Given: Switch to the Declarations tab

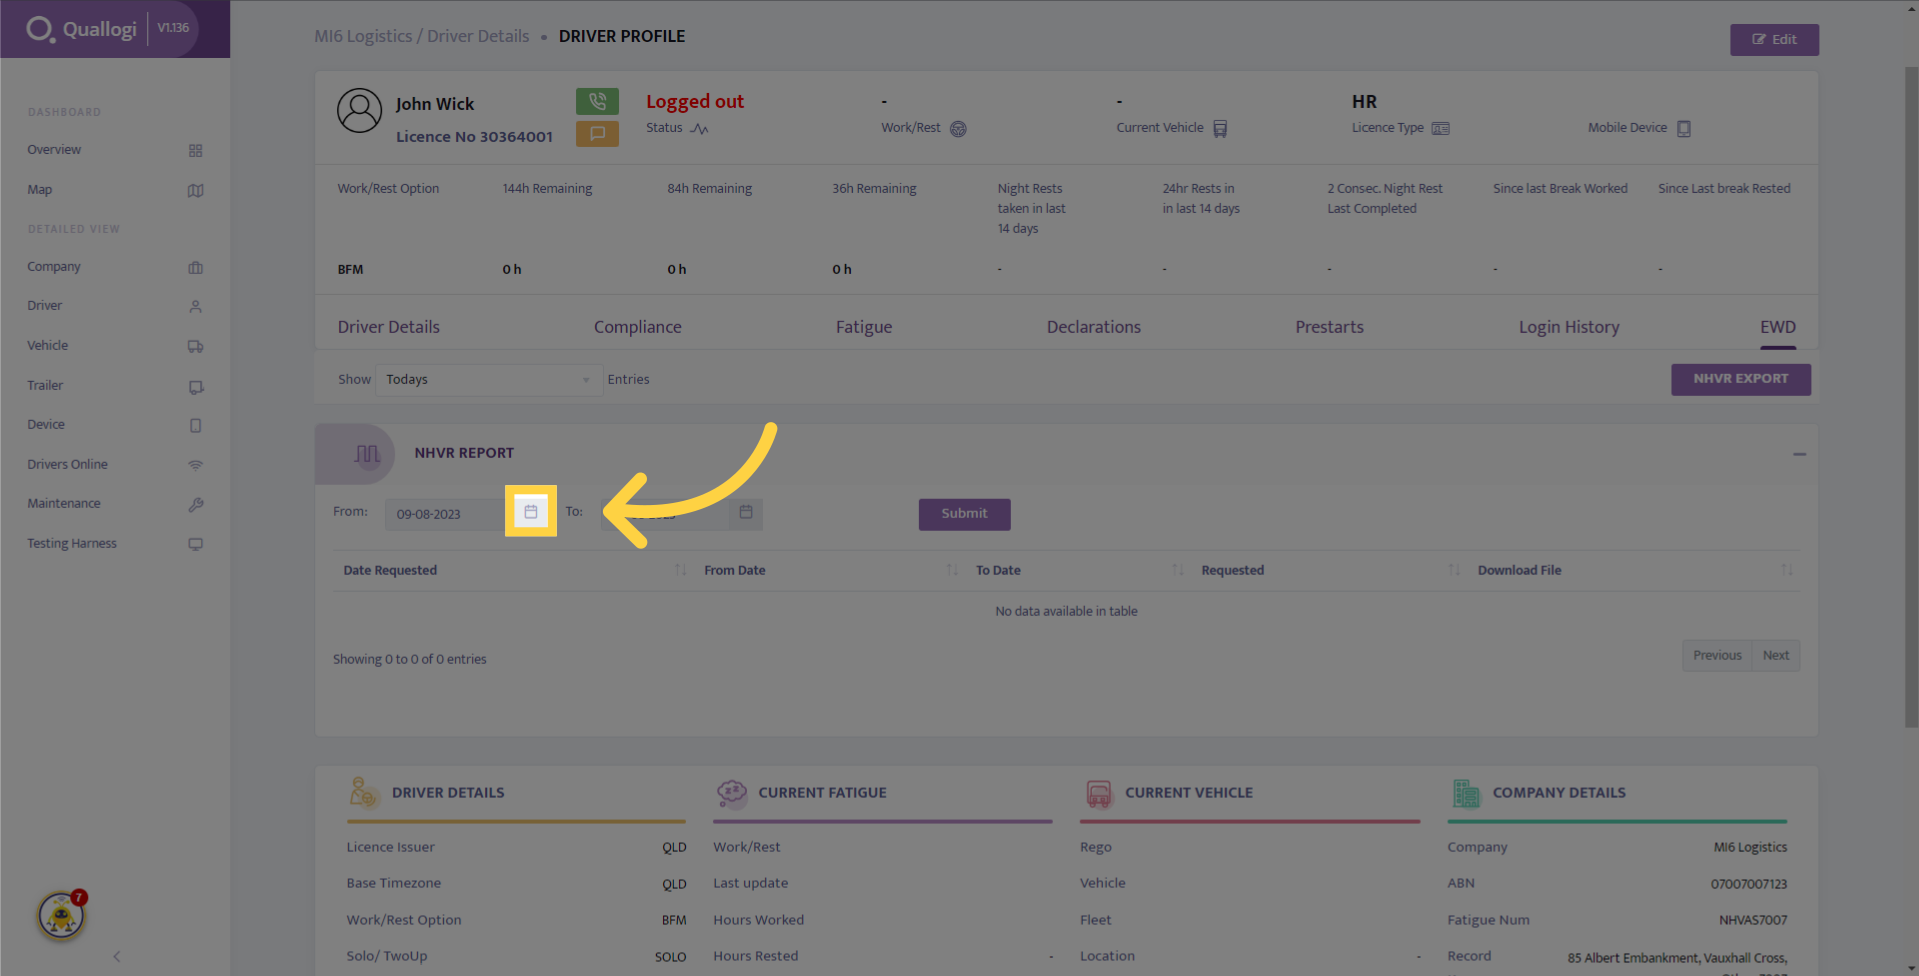Looking at the screenshot, I should tap(1094, 327).
